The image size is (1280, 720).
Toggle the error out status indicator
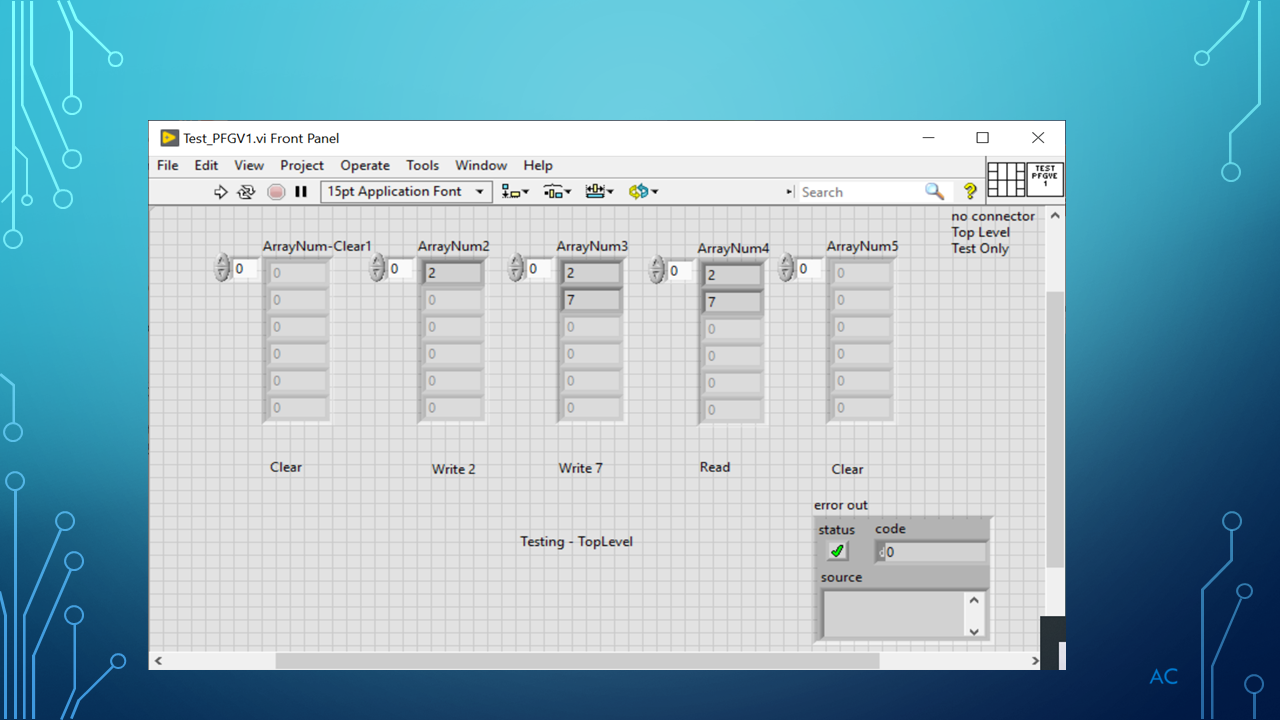click(x=838, y=551)
